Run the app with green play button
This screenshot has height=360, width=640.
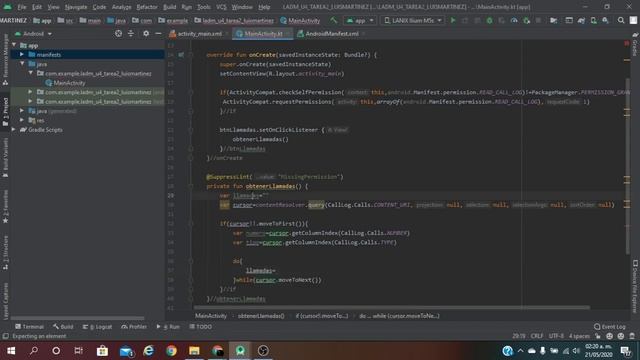pos(453,20)
